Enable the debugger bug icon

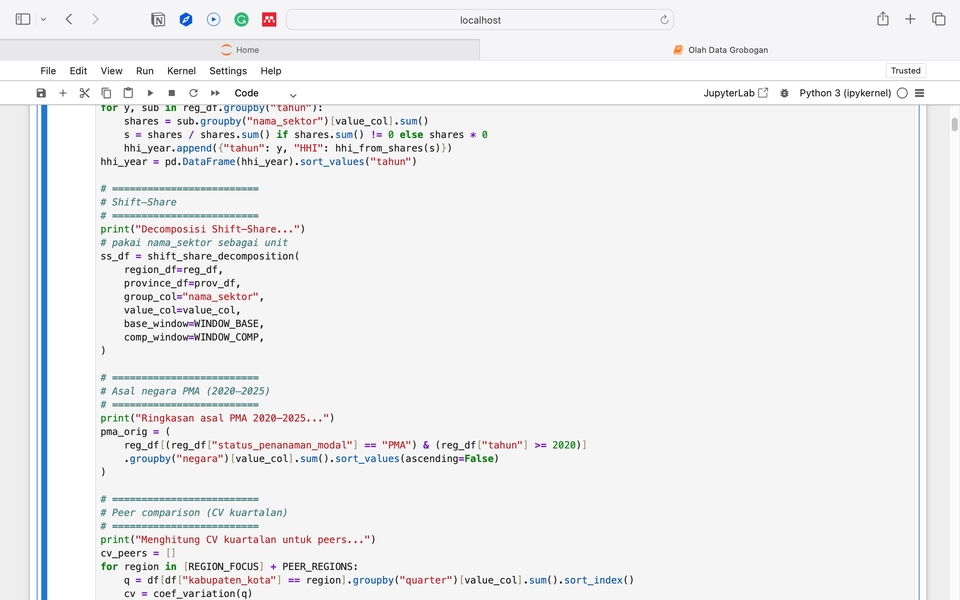coord(784,93)
